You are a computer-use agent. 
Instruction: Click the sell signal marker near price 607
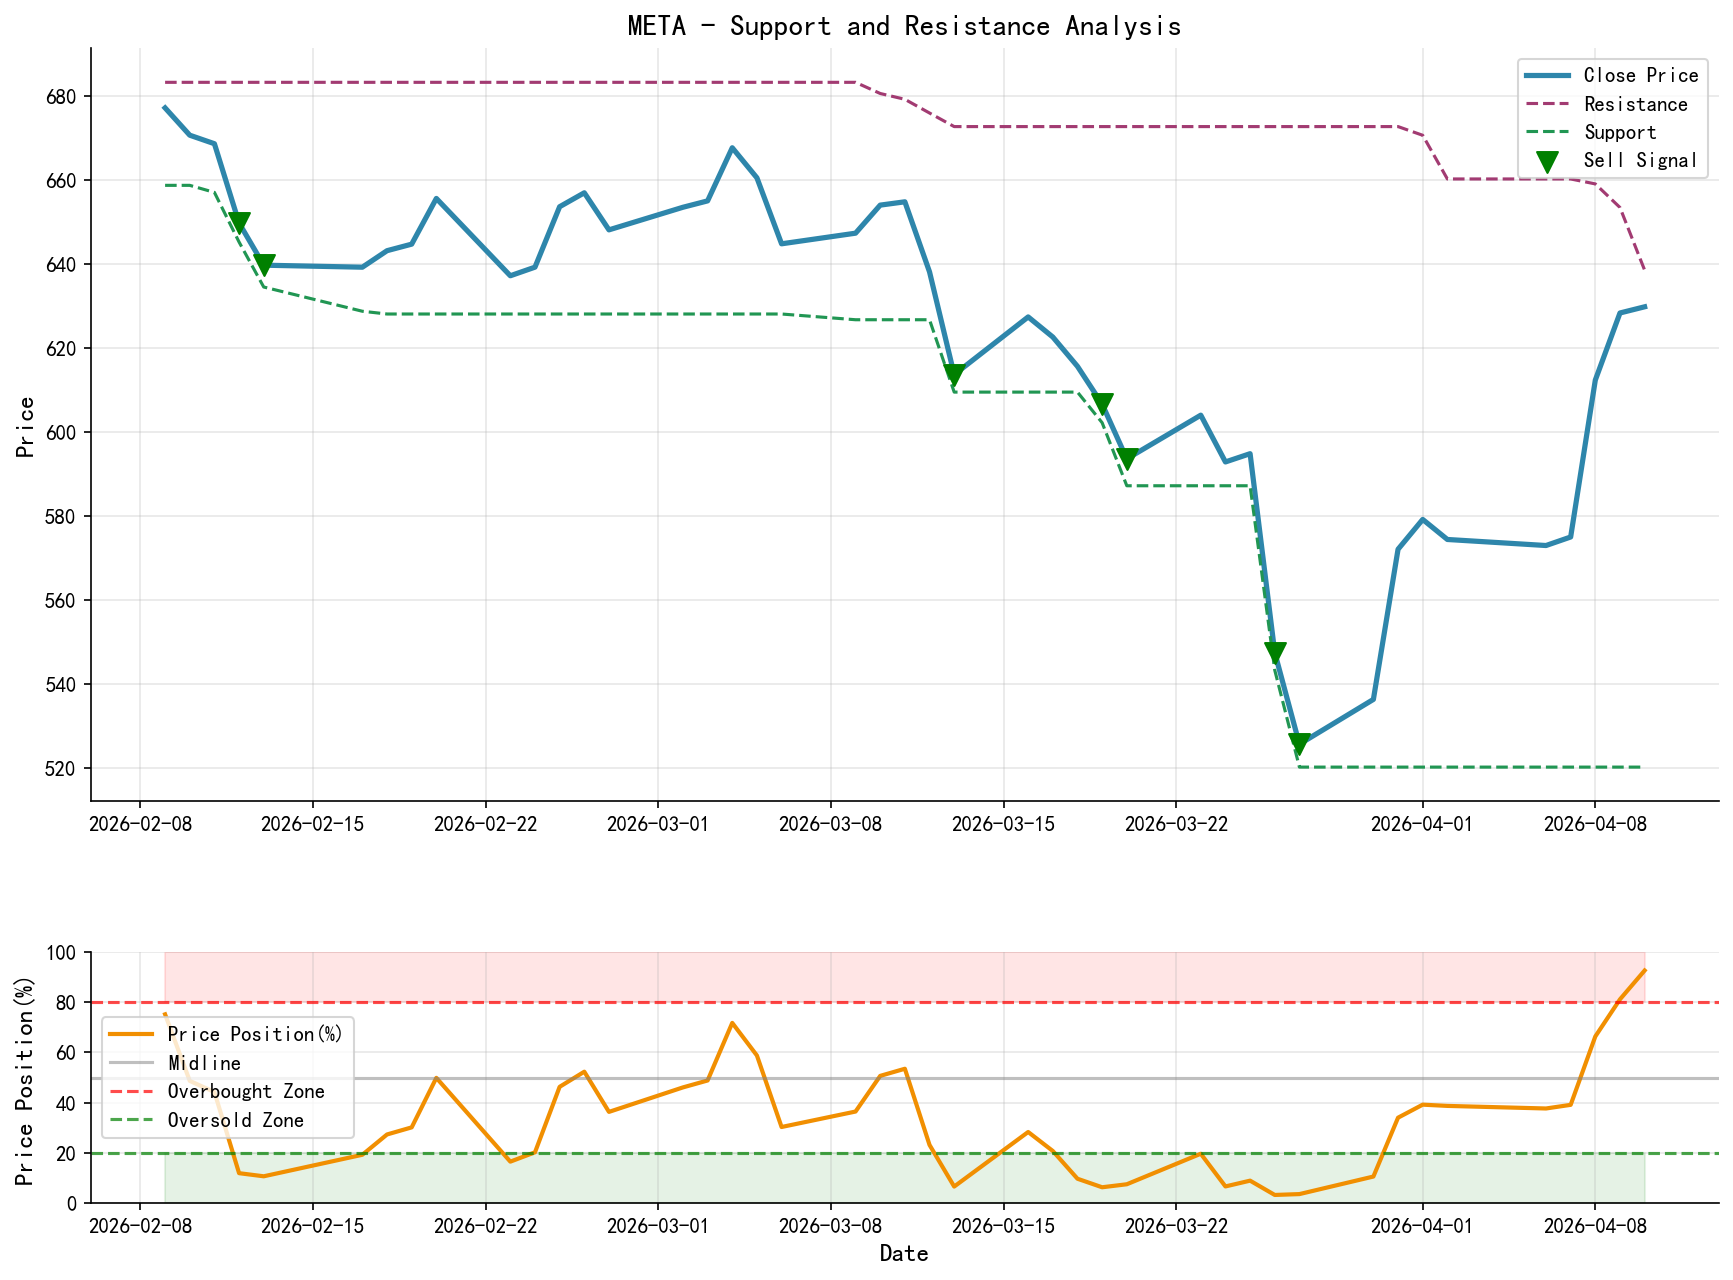coord(1102,404)
